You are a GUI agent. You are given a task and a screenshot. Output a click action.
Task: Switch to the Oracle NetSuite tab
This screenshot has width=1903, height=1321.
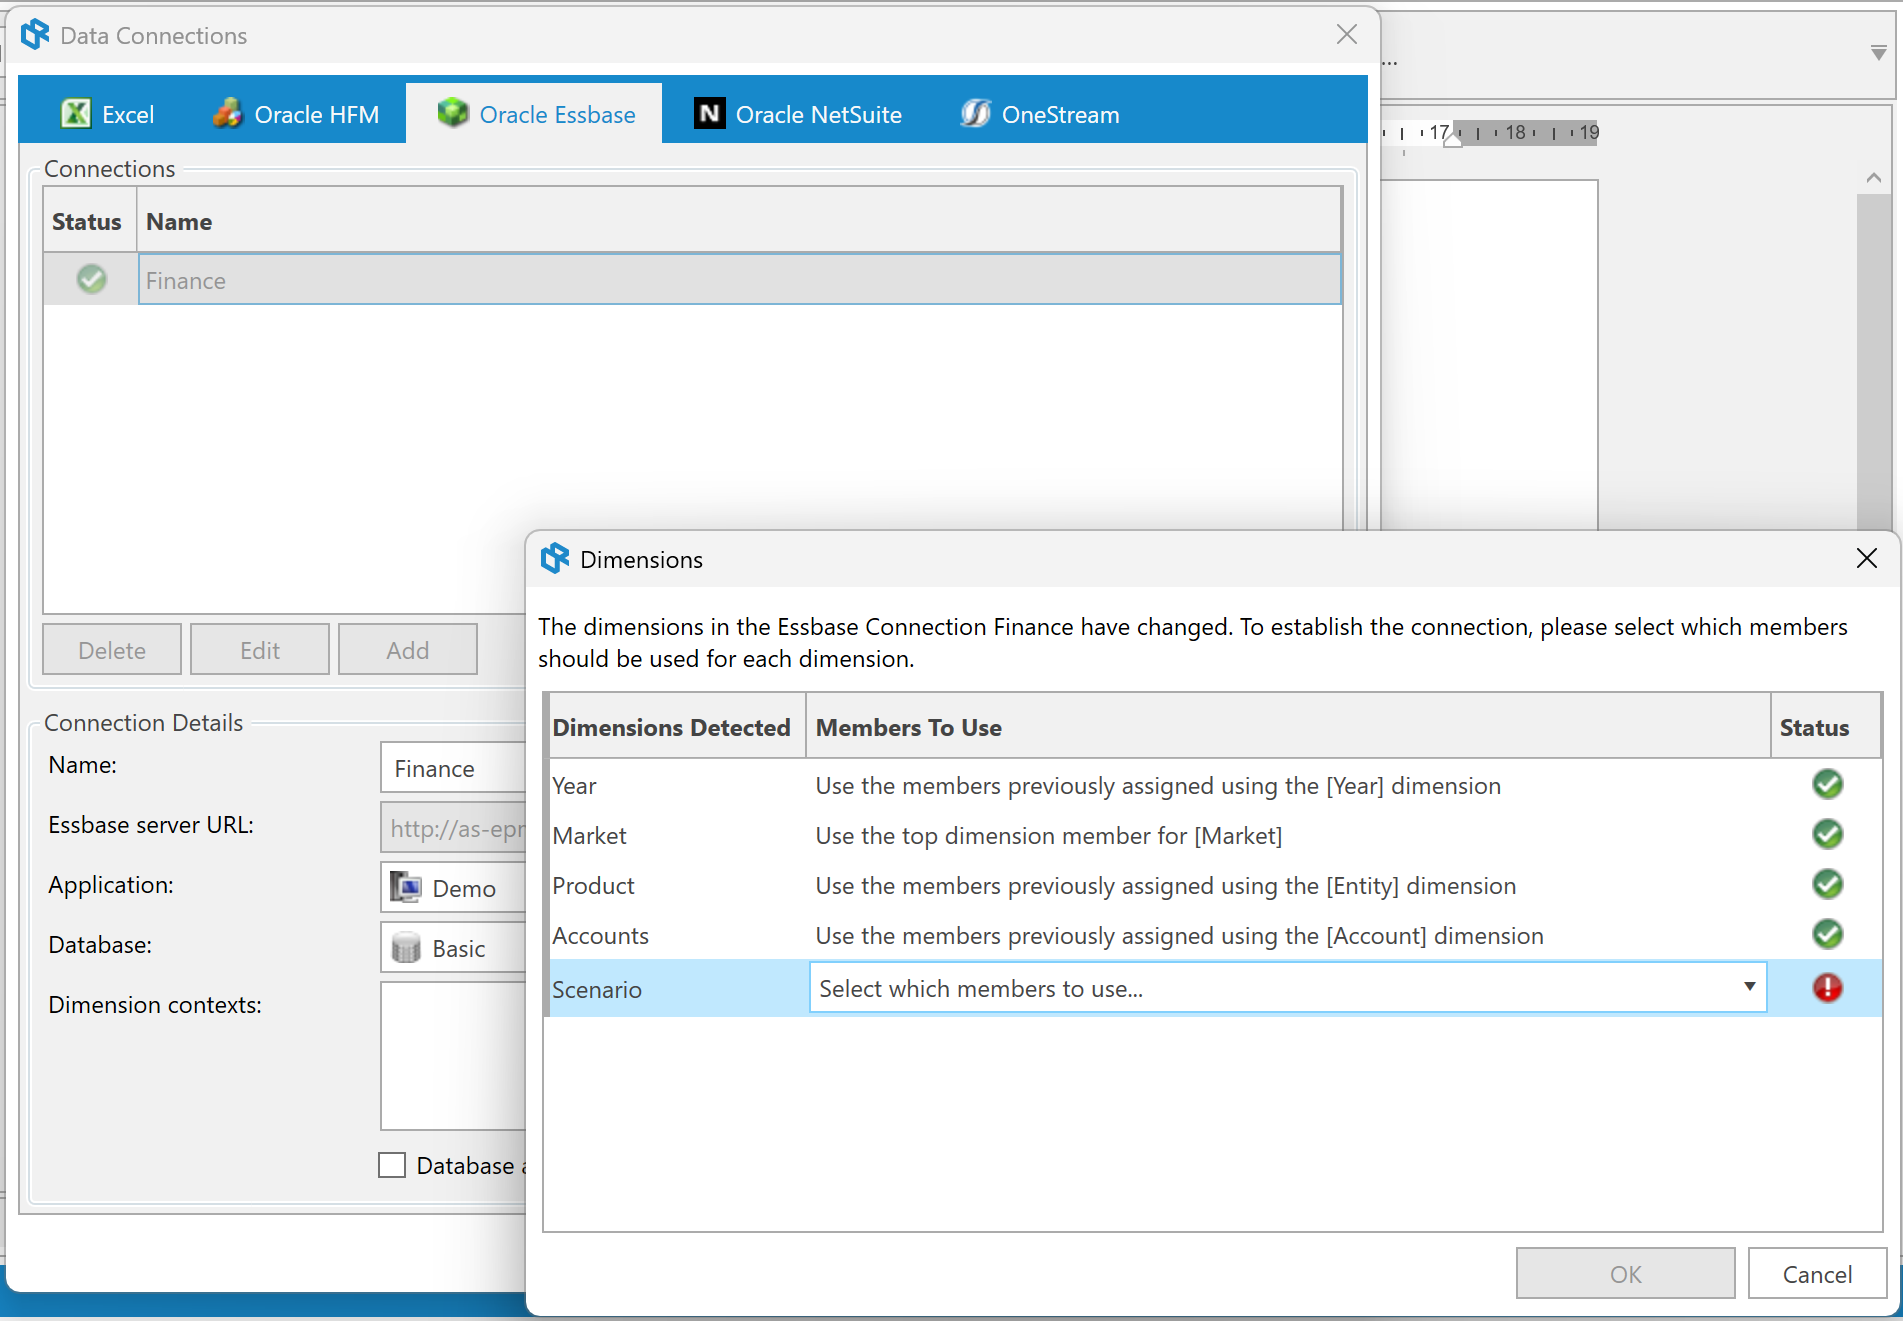click(798, 114)
